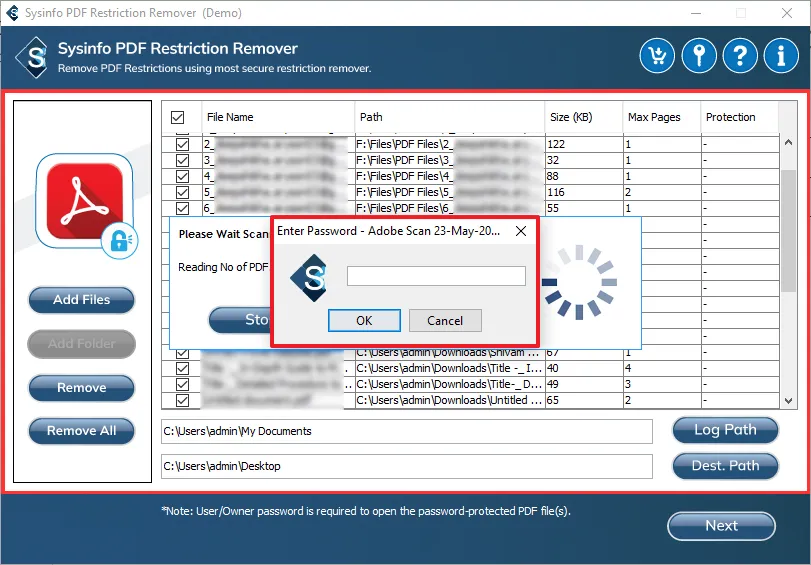Uncheck the file row starting with 4_
811x565 pixels.
click(182, 176)
